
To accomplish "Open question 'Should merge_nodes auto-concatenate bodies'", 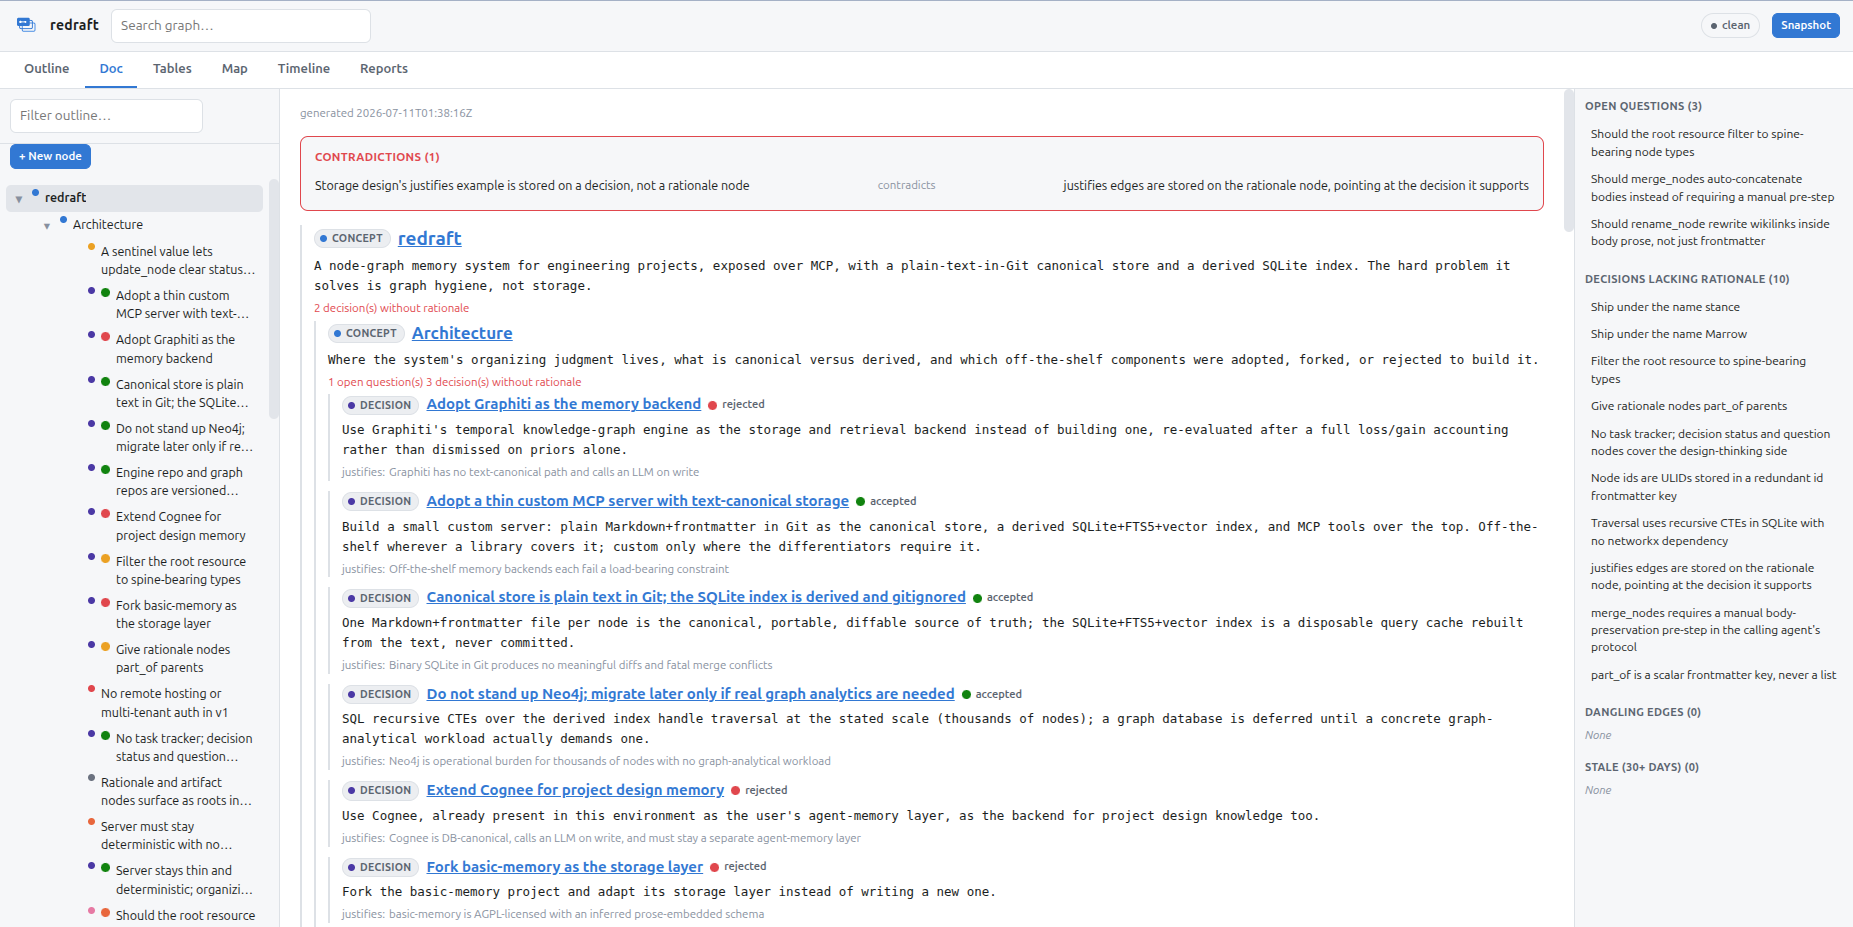I will (1712, 188).
